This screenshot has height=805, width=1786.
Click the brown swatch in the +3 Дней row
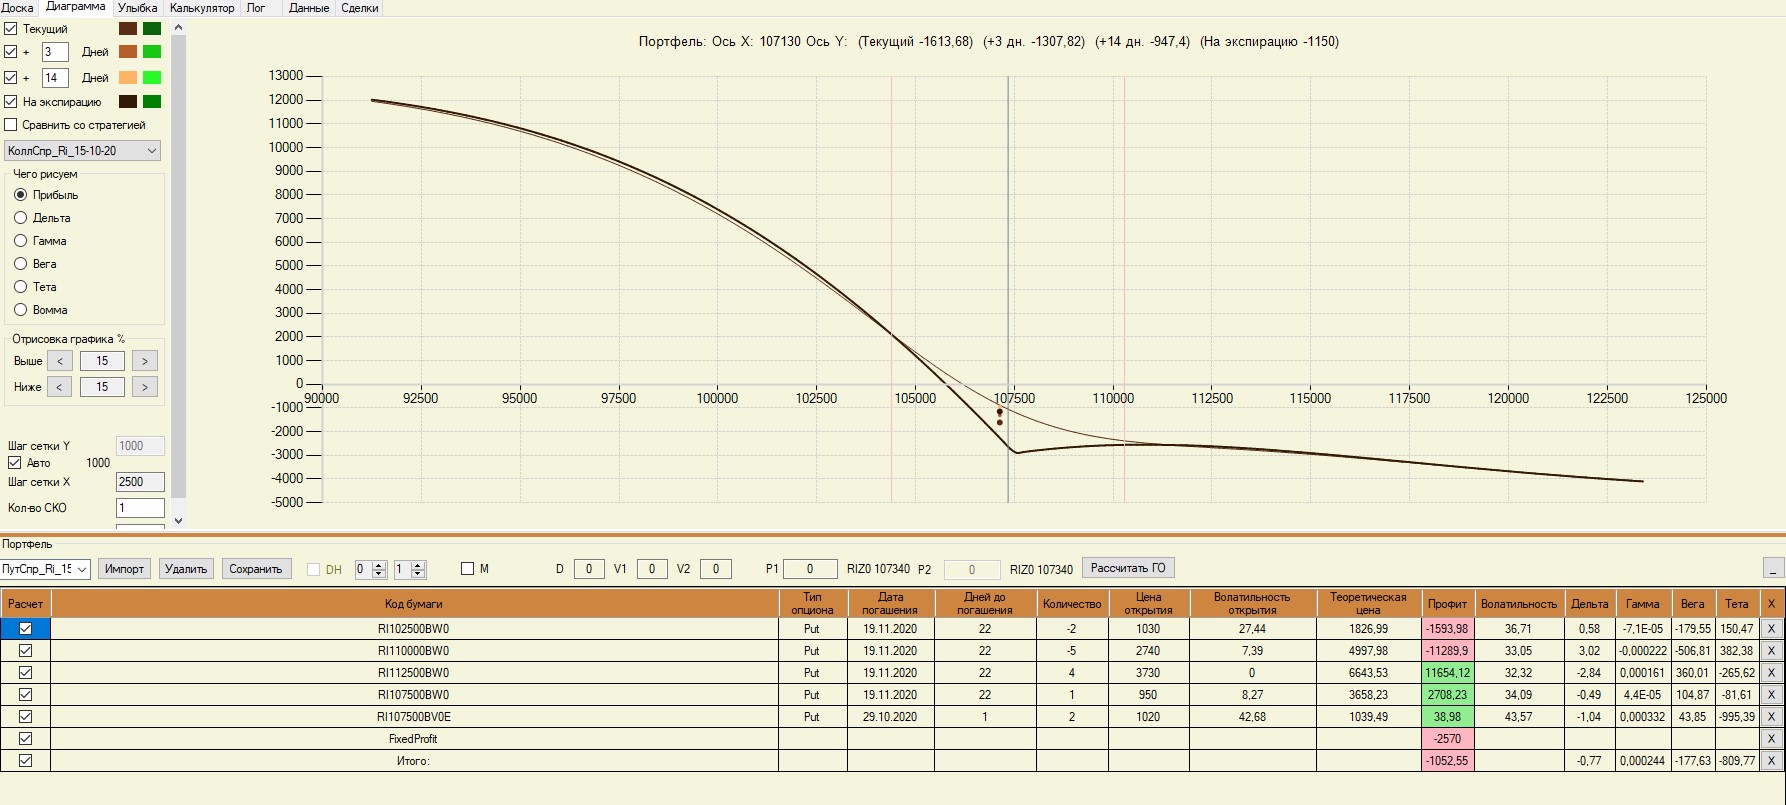coord(128,52)
